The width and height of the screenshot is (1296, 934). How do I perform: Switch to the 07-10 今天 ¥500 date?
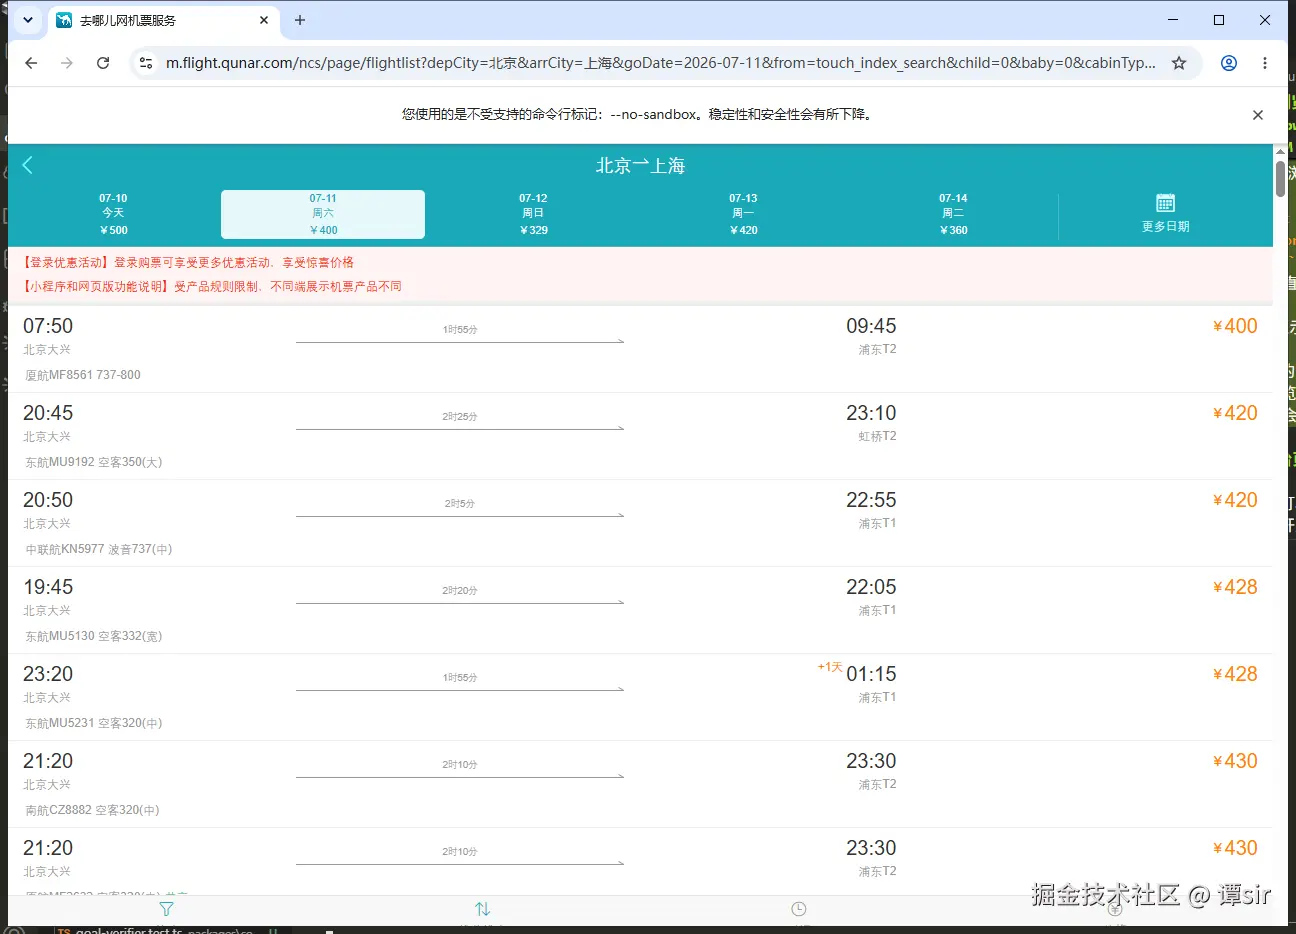(114, 214)
